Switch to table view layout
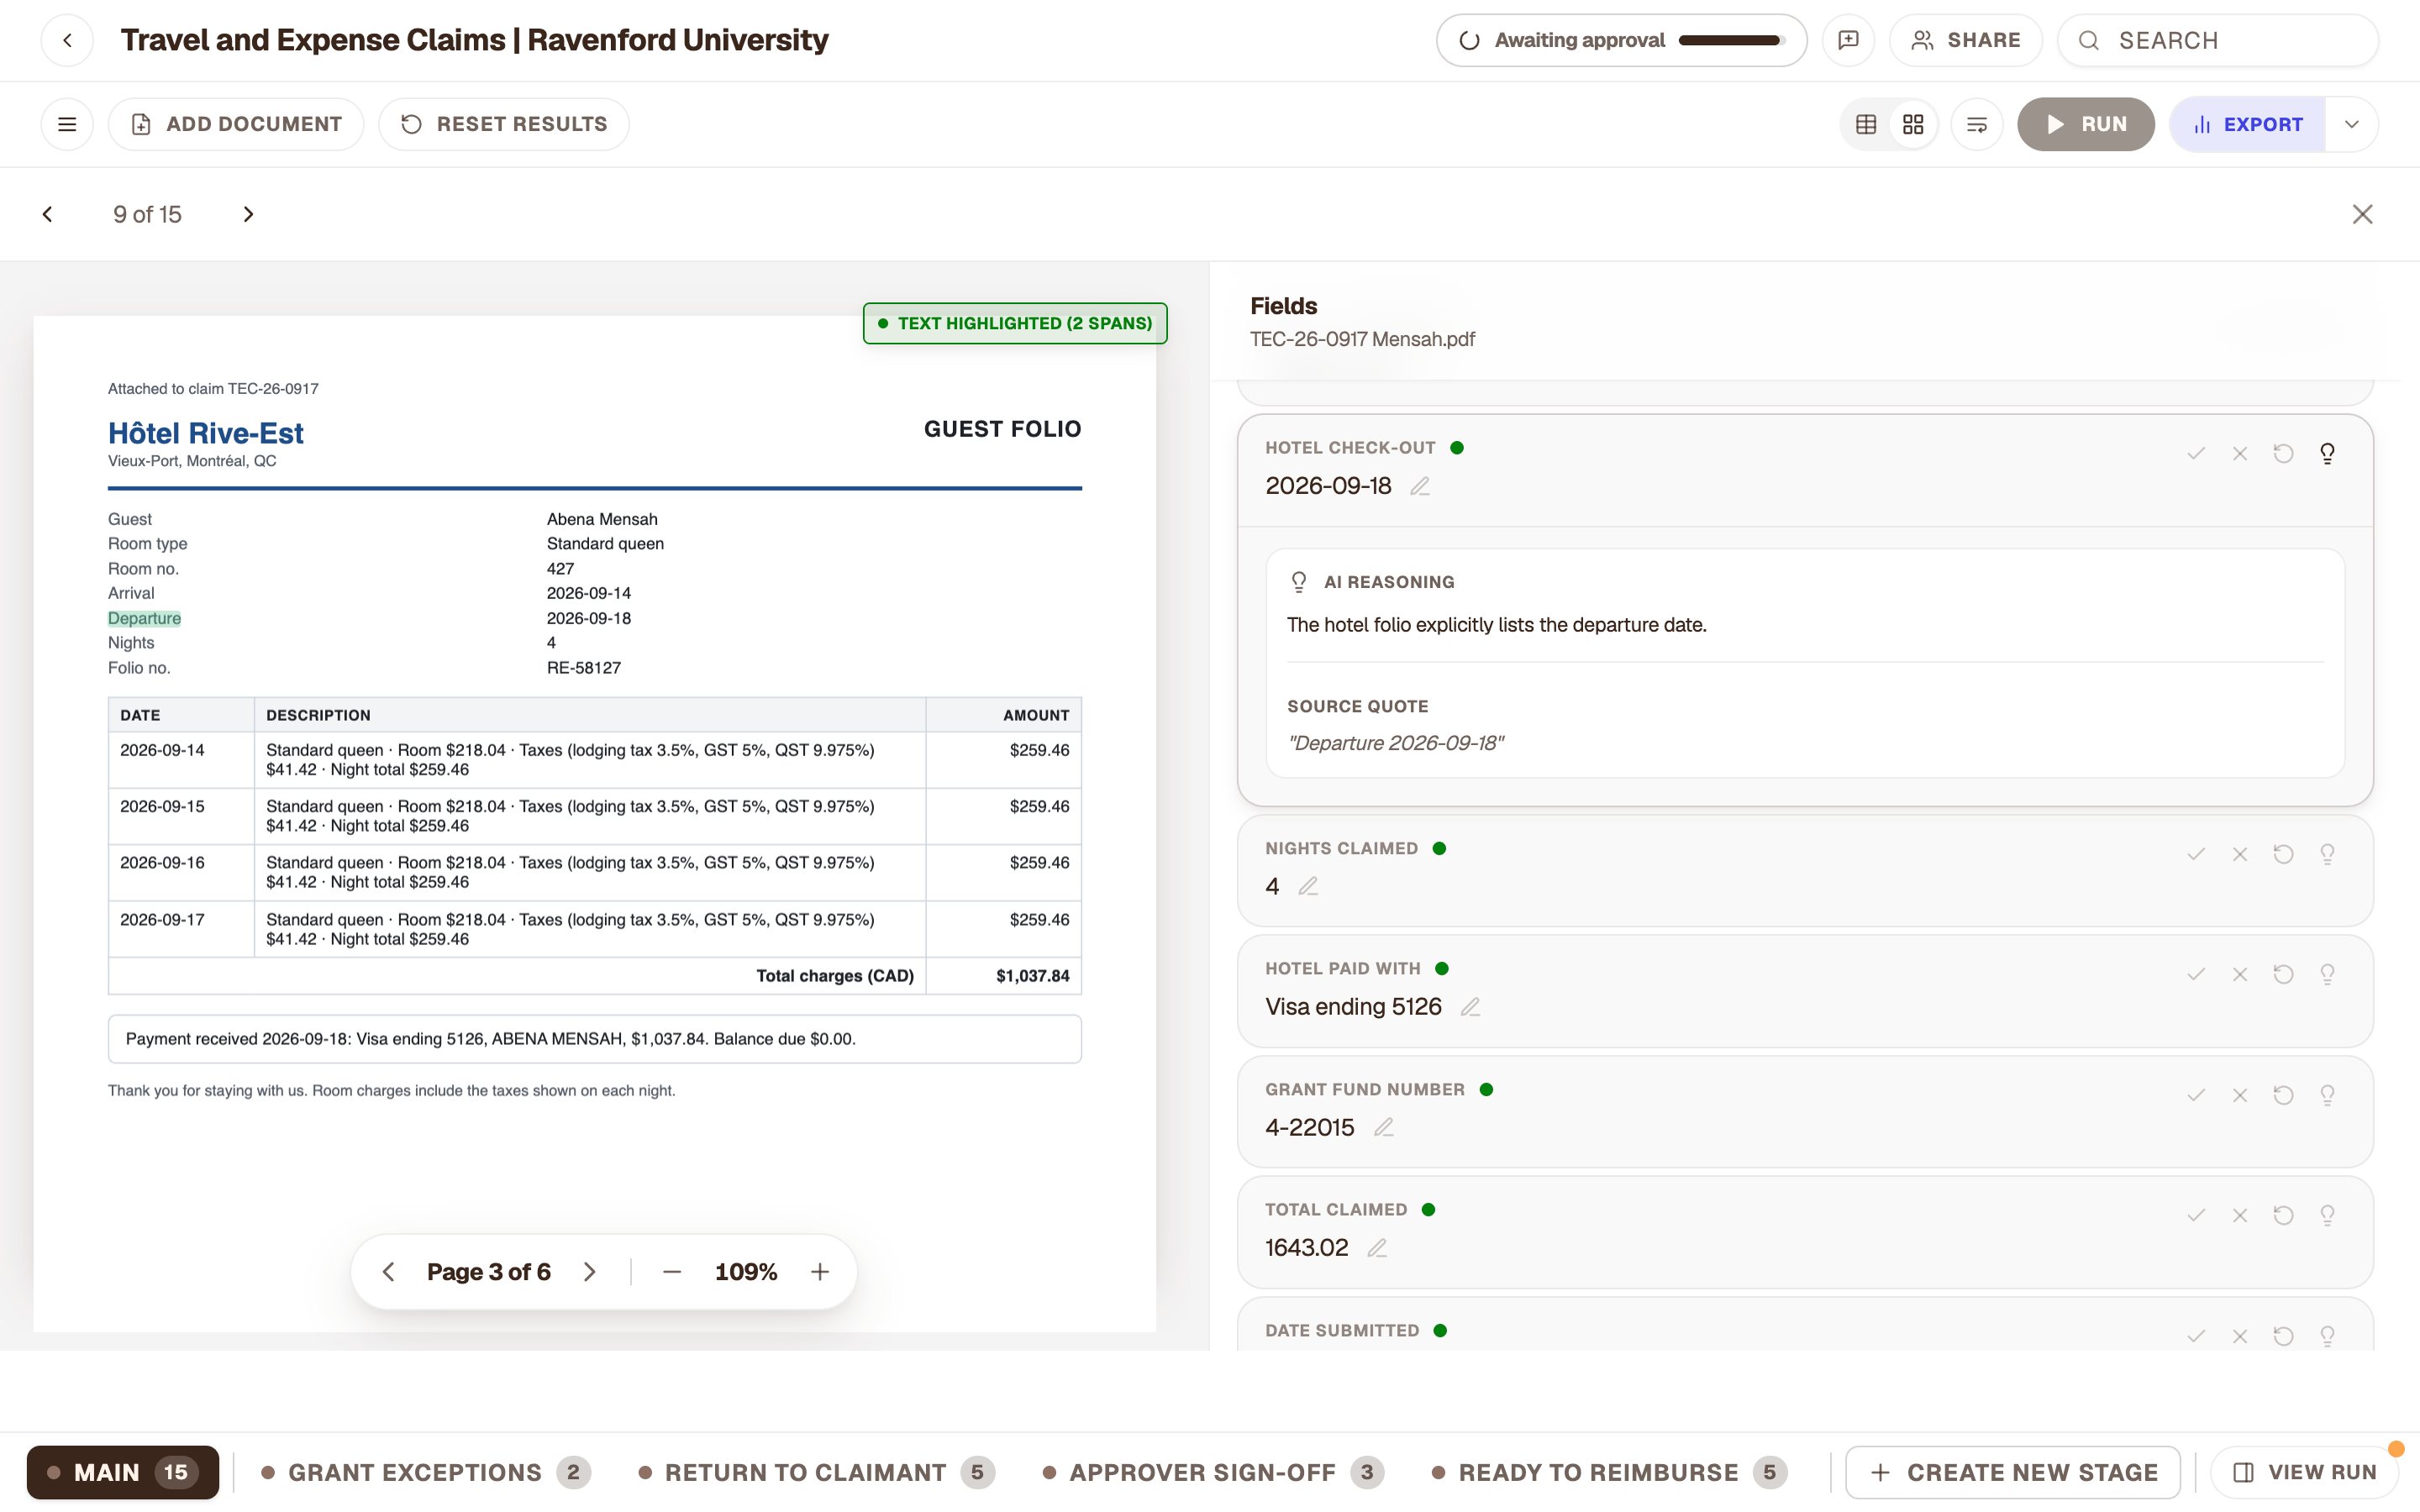The image size is (2420, 1512). (1866, 124)
